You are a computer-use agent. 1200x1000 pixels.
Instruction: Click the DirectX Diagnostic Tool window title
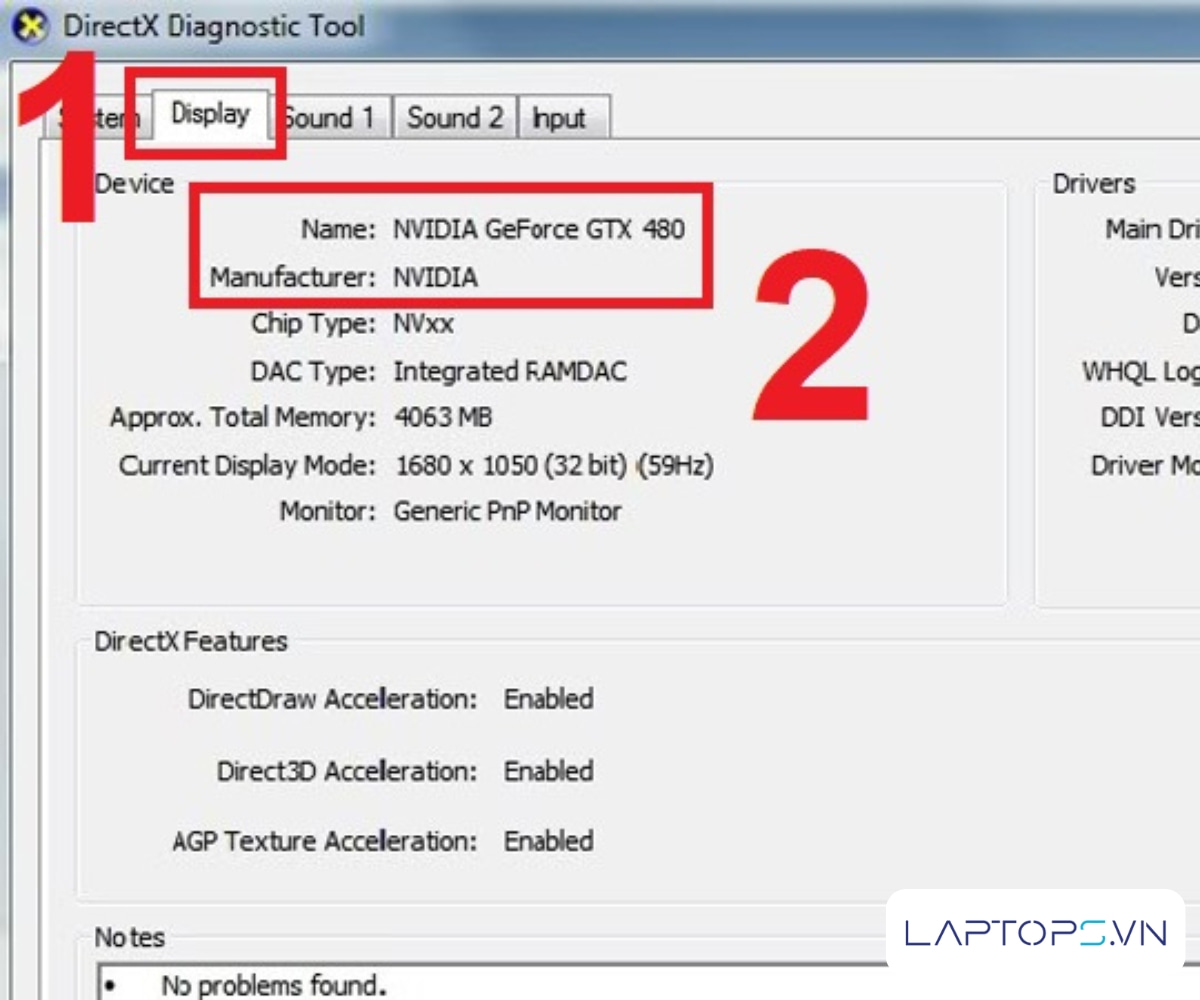coord(214,26)
